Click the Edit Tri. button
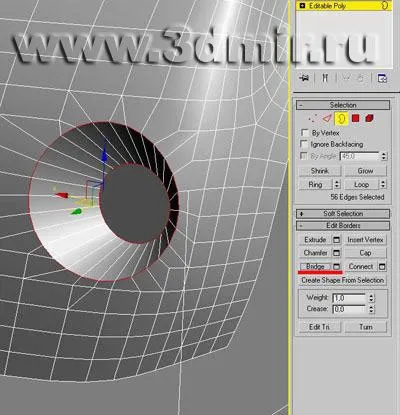Screen dimensions: 400x415 [x=320, y=327]
